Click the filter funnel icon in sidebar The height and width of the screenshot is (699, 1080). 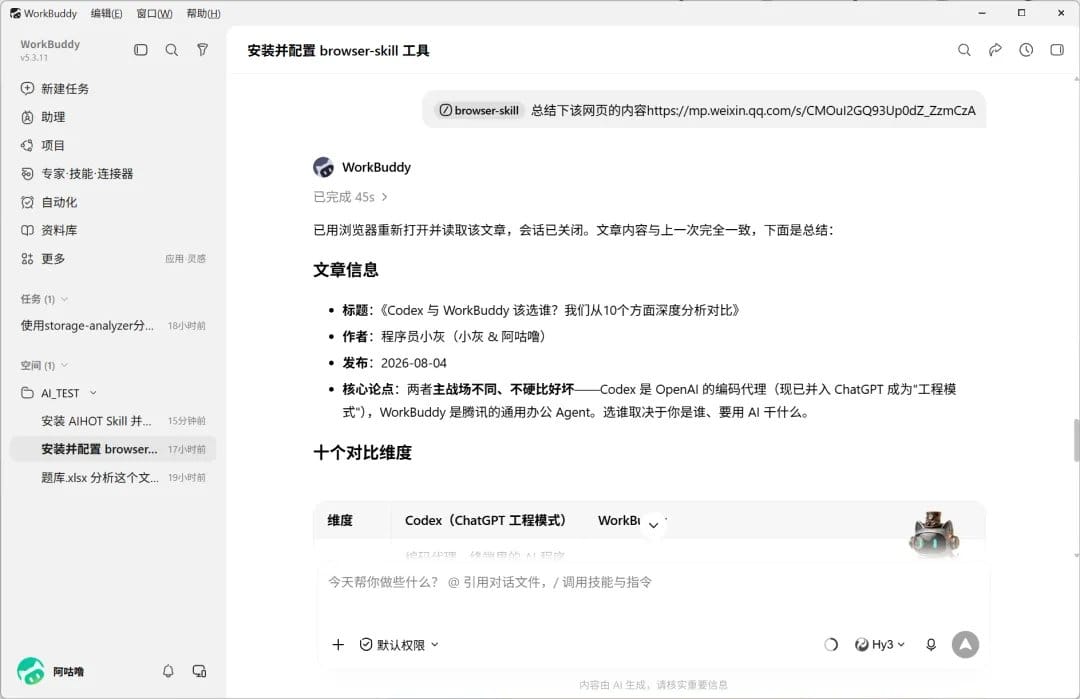(x=202, y=50)
